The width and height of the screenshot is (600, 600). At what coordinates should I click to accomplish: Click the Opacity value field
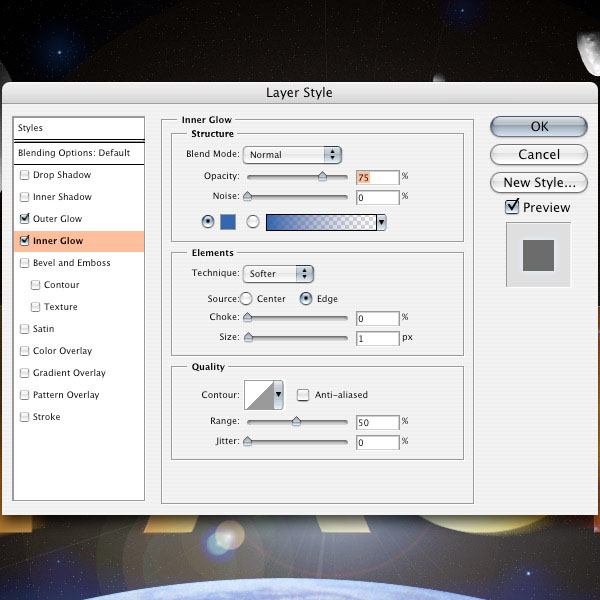[378, 178]
